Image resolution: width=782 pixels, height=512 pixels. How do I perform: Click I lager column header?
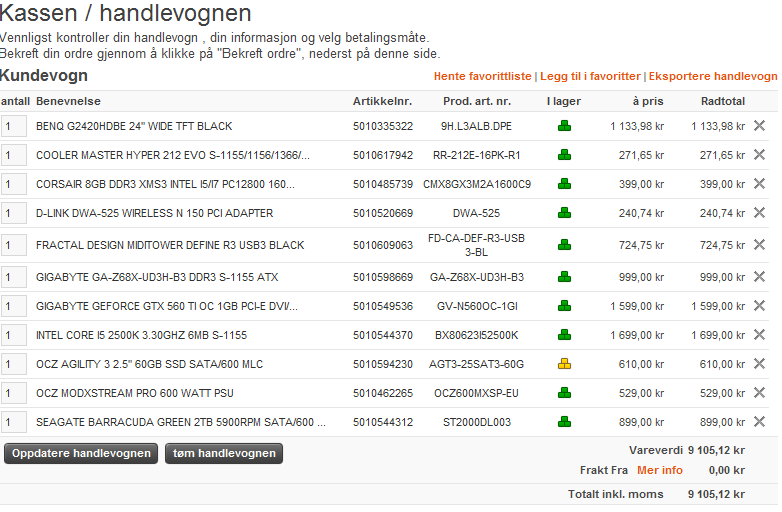[564, 101]
